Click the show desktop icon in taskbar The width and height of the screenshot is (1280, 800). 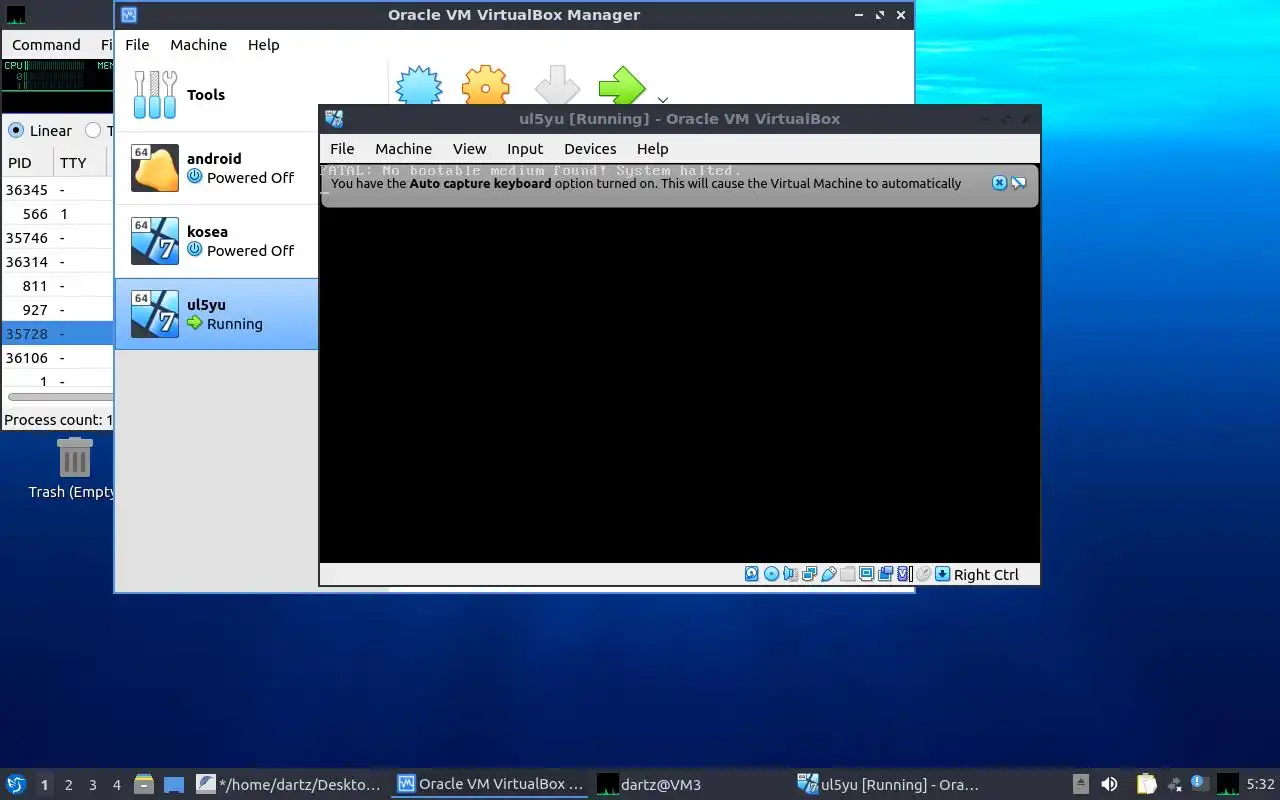[174, 784]
